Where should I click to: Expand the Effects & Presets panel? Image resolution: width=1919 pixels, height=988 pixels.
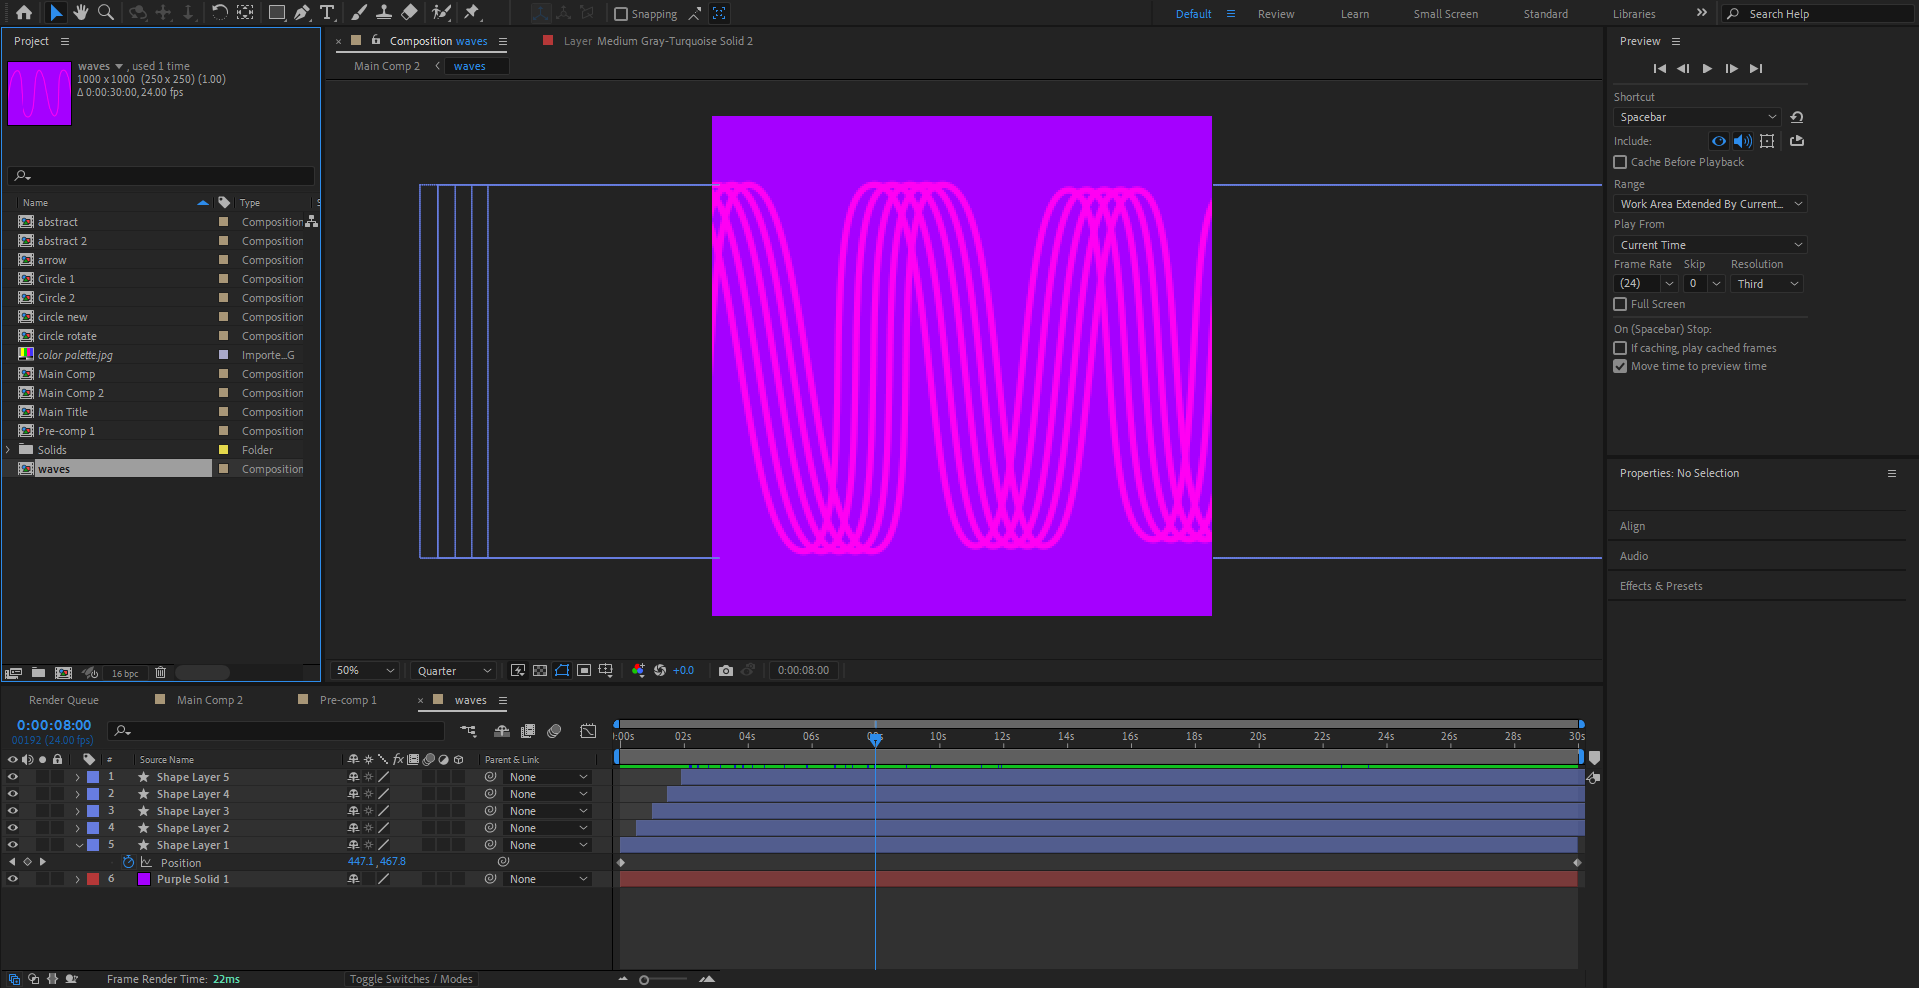1661,586
